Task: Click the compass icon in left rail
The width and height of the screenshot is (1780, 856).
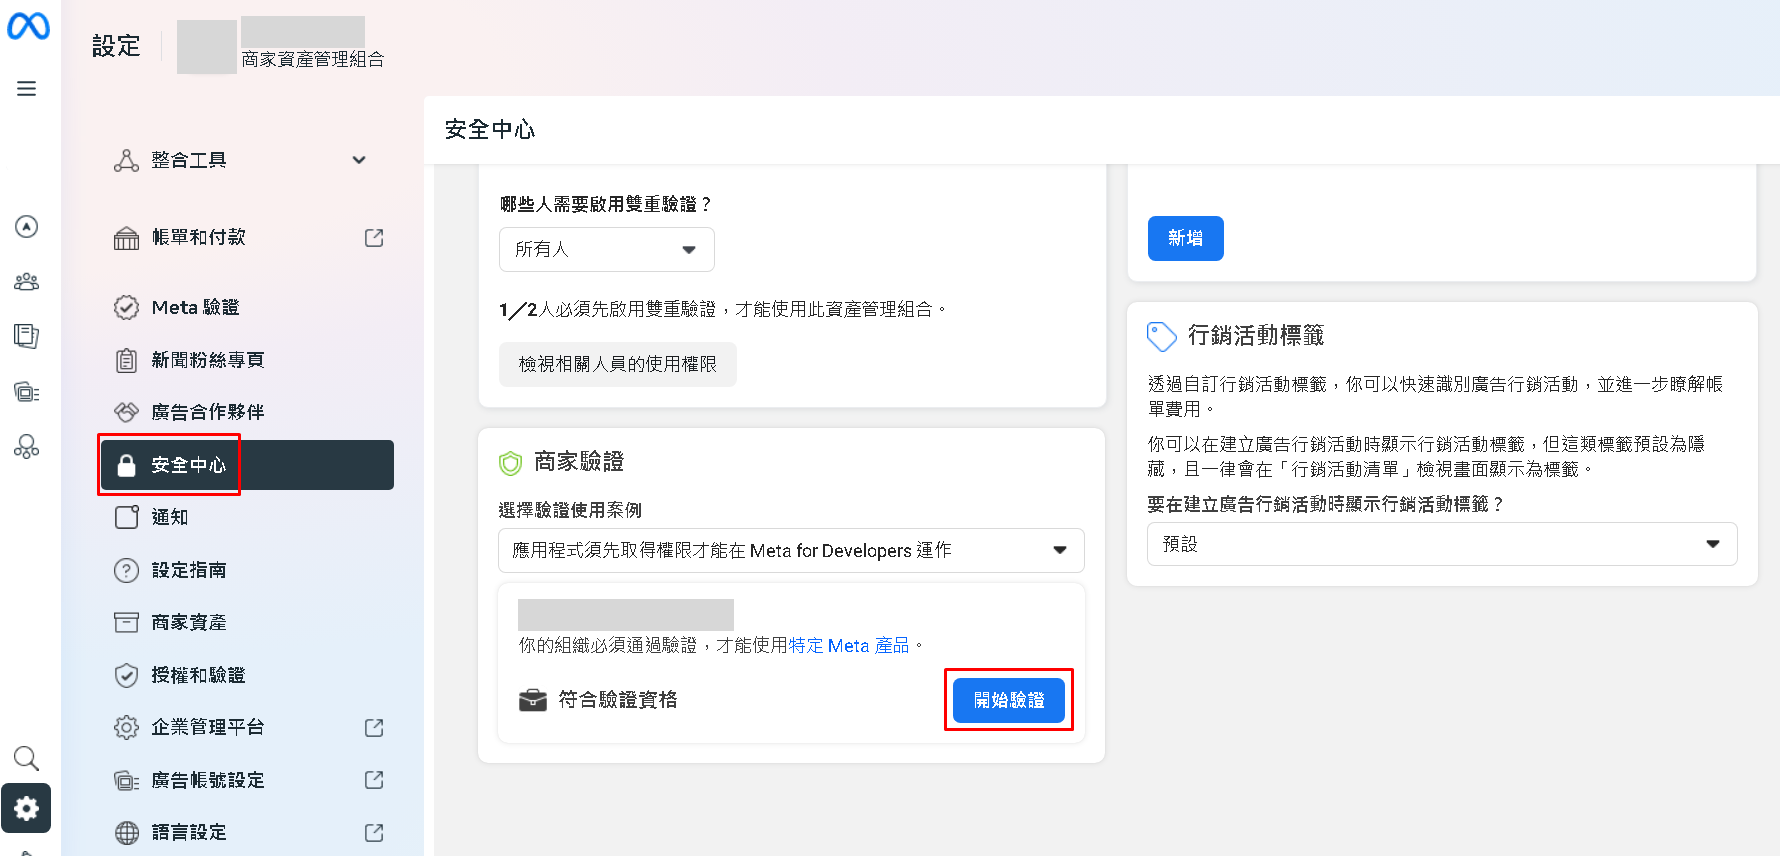Action: [27, 227]
